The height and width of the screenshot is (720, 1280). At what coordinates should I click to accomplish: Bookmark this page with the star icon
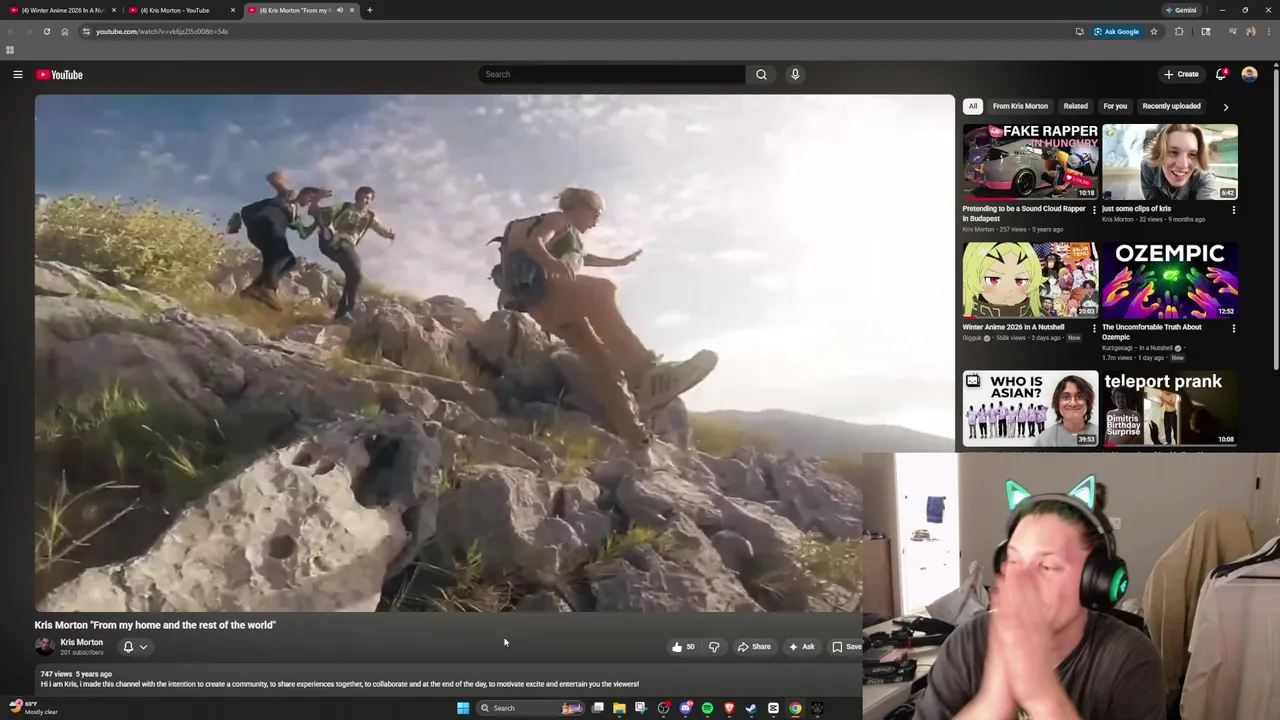pyautogui.click(x=1153, y=31)
